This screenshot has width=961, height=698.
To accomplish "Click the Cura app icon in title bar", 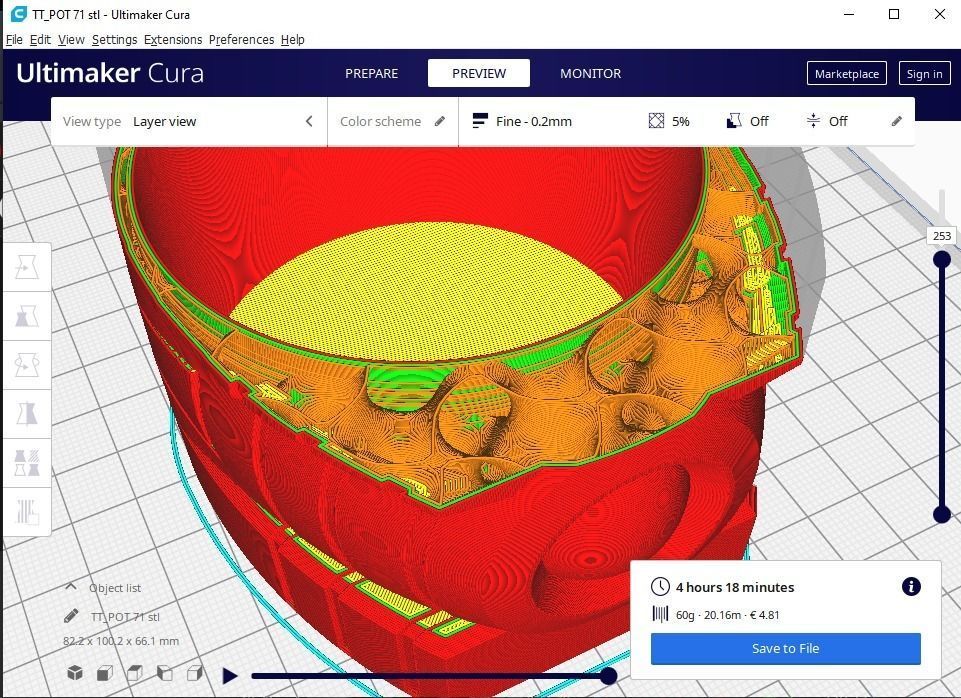I will point(19,13).
